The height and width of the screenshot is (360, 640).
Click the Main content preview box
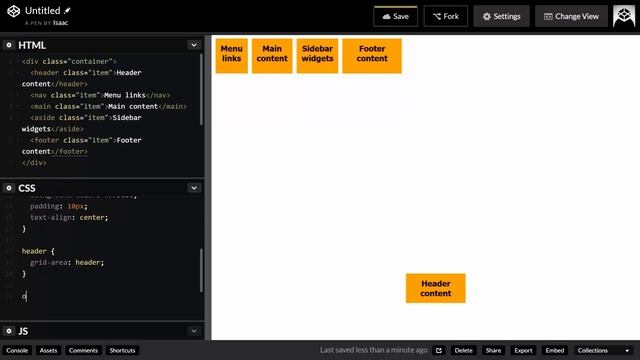(272, 56)
